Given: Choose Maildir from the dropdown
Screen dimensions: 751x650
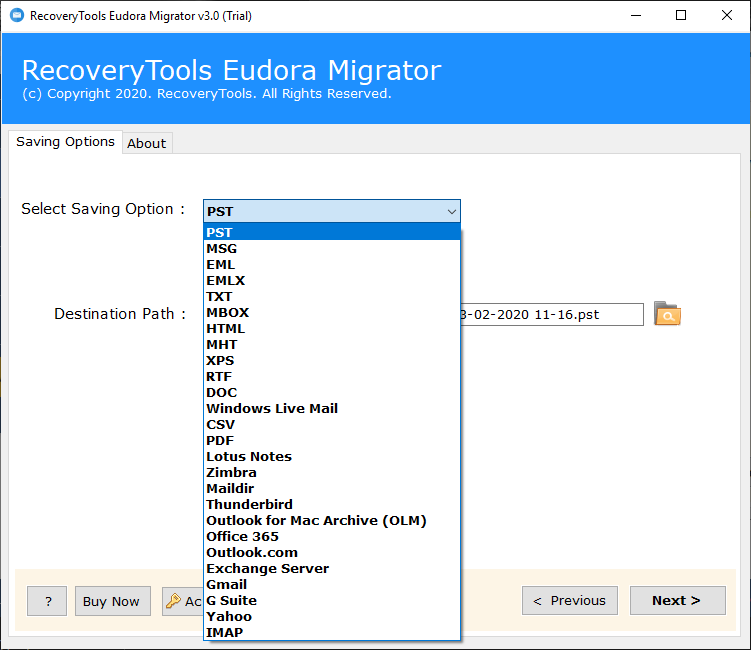Looking at the screenshot, I should tap(331, 488).
